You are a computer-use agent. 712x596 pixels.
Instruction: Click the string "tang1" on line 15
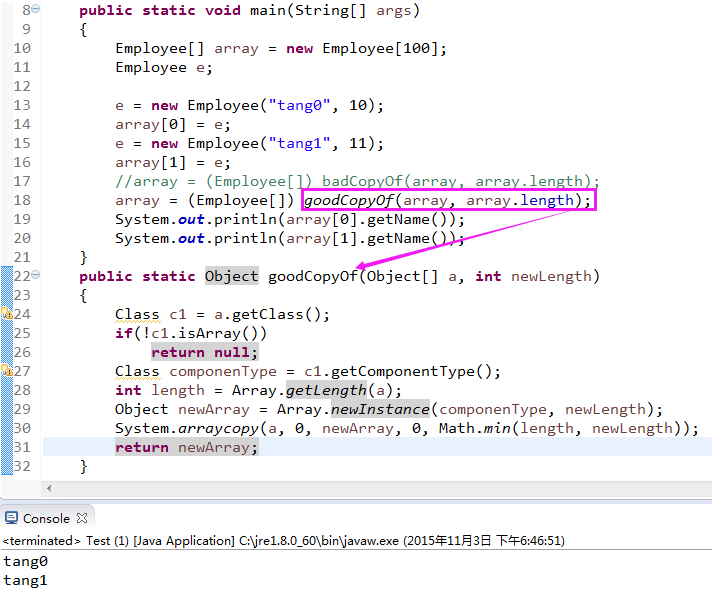pyautogui.click(x=299, y=143)
